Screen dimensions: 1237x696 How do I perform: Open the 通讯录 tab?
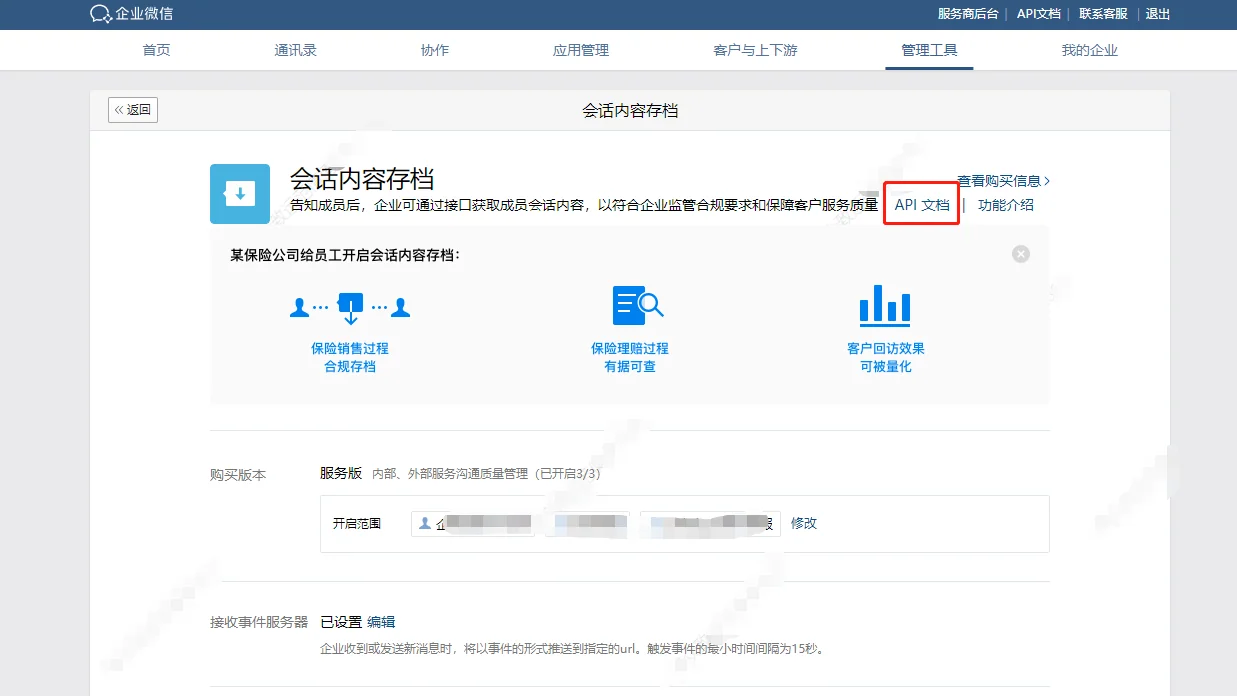click(x=296, y=50)
